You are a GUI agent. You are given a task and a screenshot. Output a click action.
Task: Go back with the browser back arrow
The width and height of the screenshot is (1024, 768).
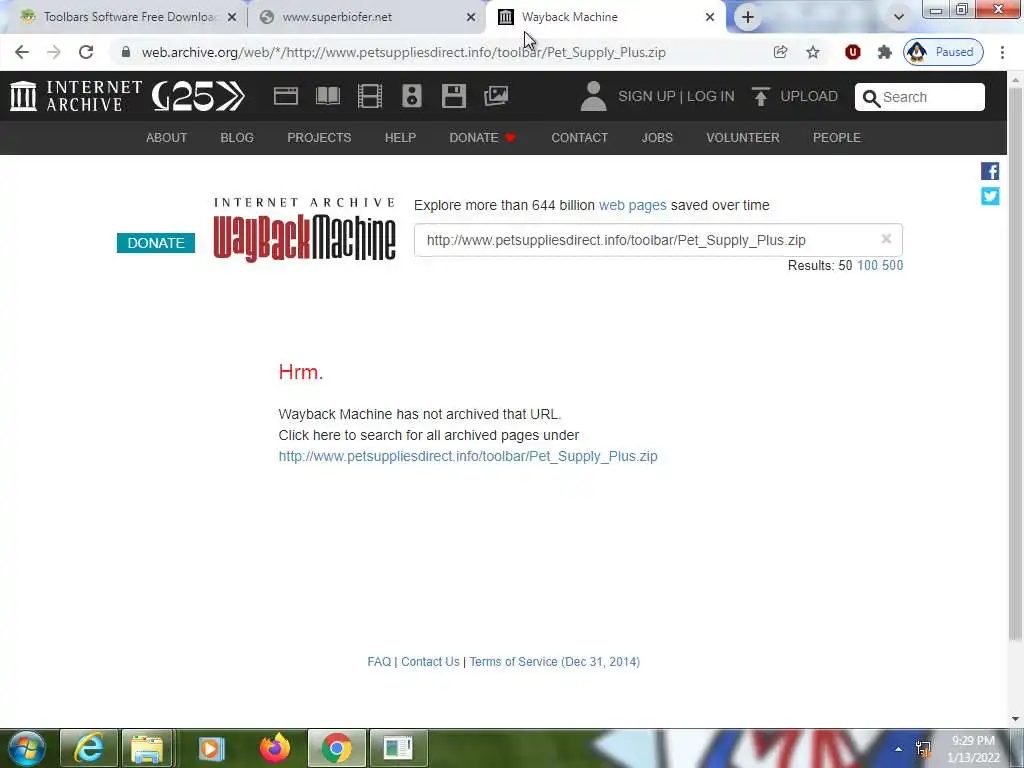pyautogui.click(x=22, y=52)
